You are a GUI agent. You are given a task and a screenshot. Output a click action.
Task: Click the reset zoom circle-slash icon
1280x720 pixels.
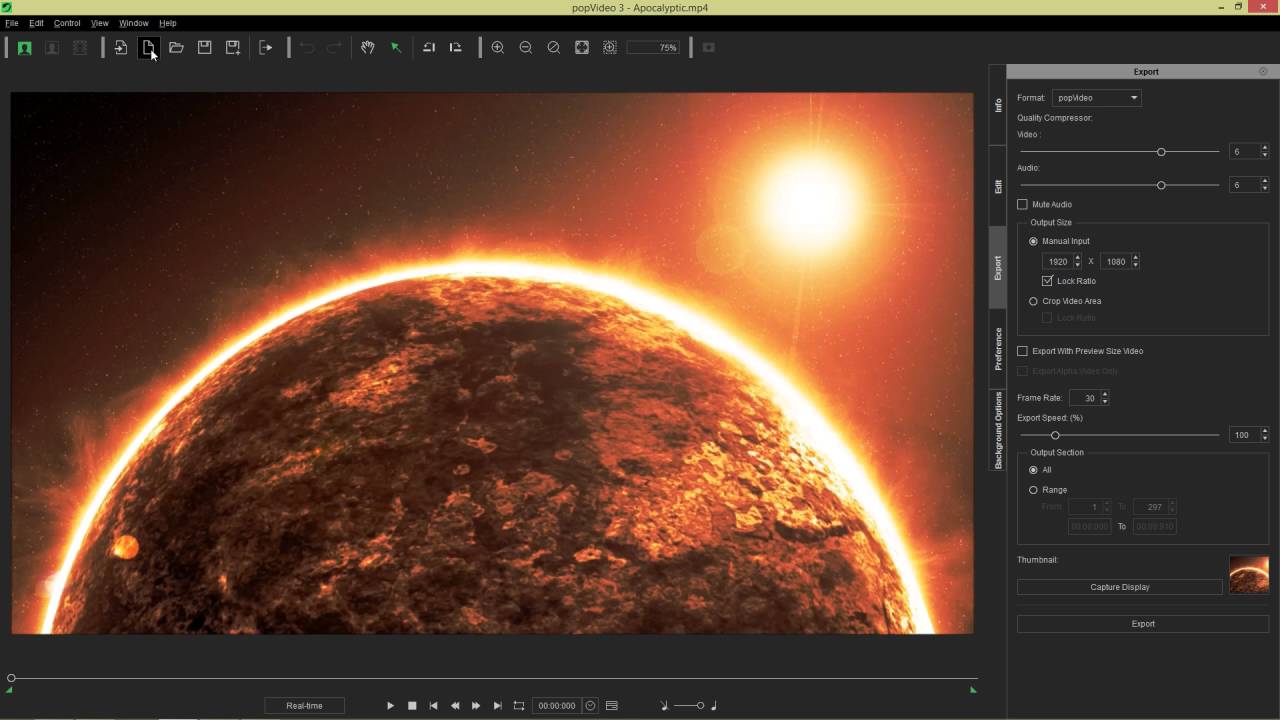click(553, 47)
